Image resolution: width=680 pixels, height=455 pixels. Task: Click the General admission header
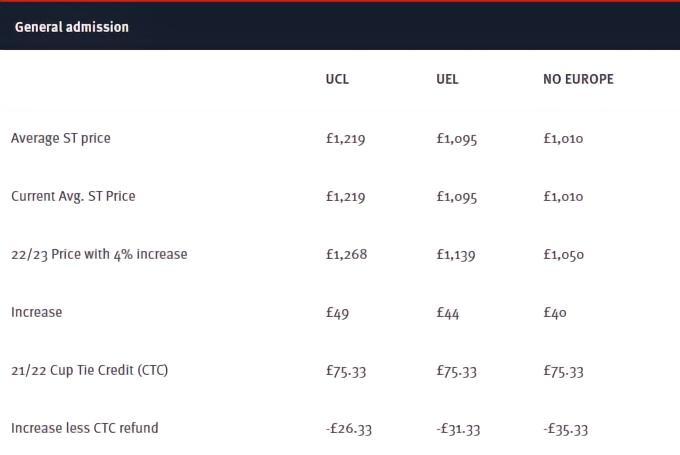tap(72, 27)
